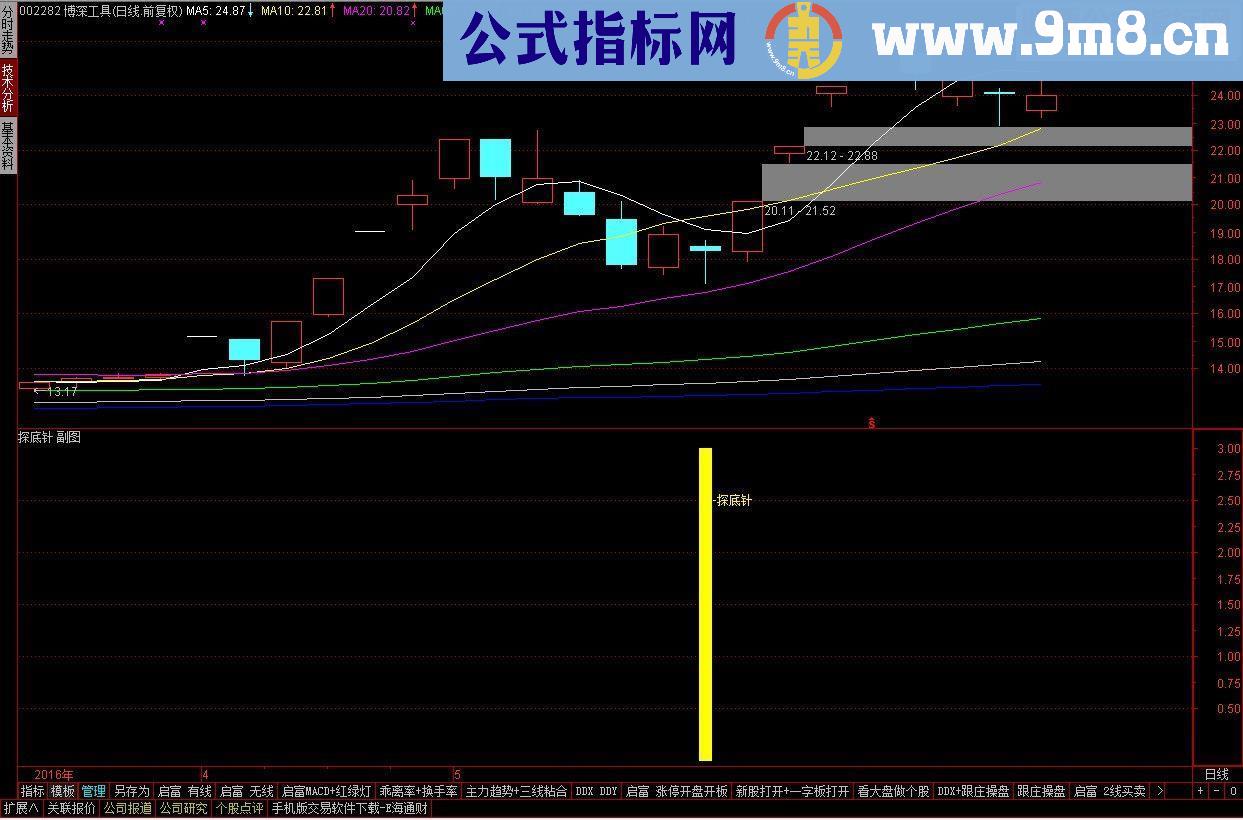This screenshot has width=1243, height=820.
Task: Select the 另存为 (save as) toolbar icon
Action: coord(131,790)
